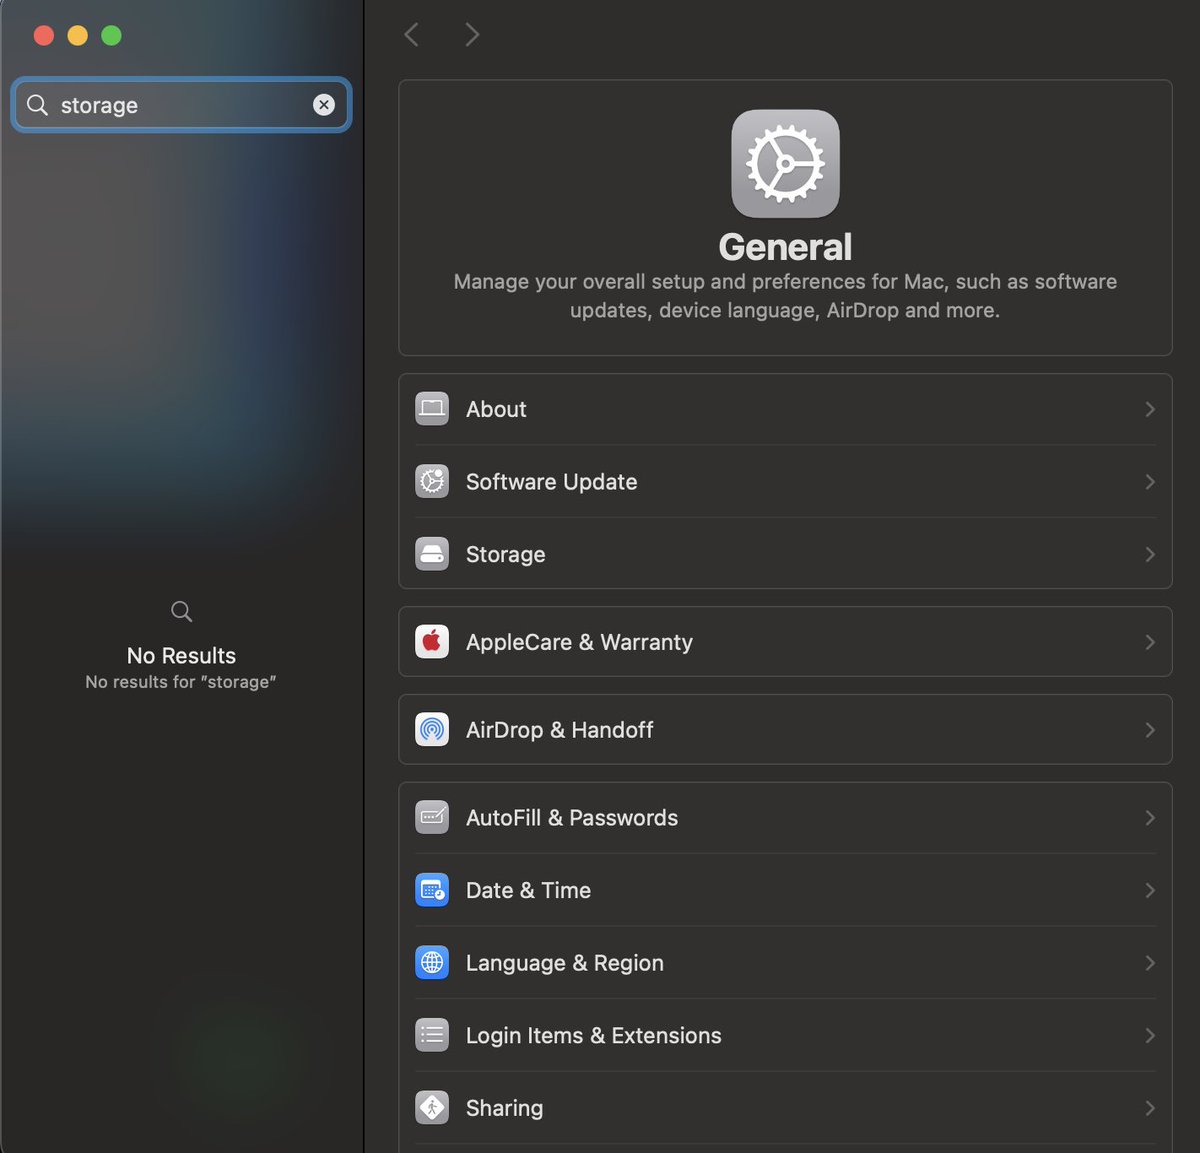This screenshot has width=1200, height=1153.
Task: Click the No Results message
Action: [x=181, y=656]
